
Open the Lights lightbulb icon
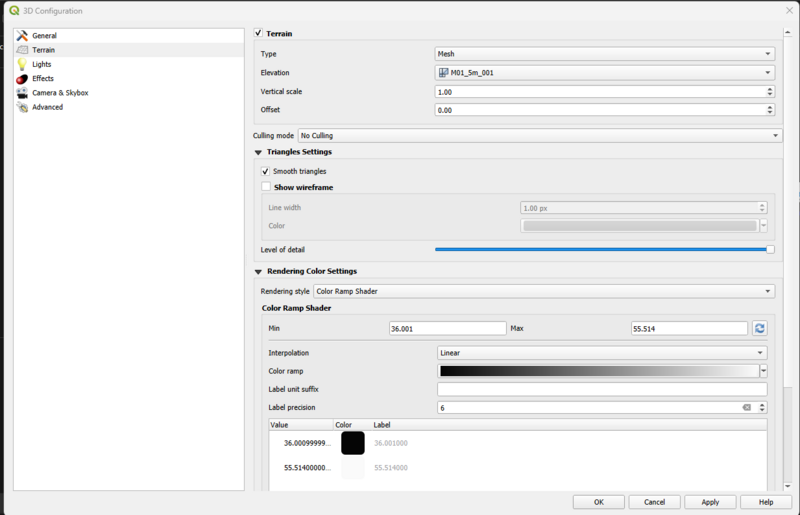click(22, 64)
